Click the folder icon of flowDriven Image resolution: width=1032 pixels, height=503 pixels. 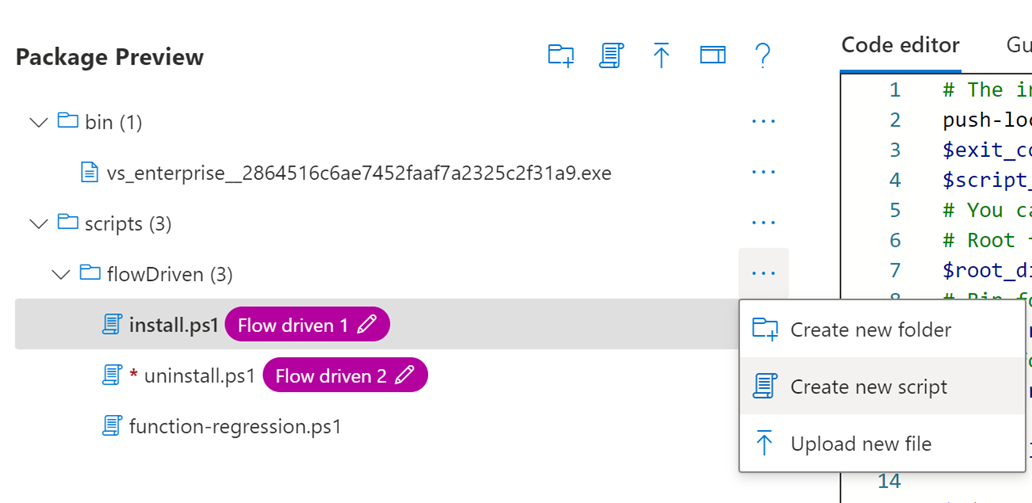(90, 273)
